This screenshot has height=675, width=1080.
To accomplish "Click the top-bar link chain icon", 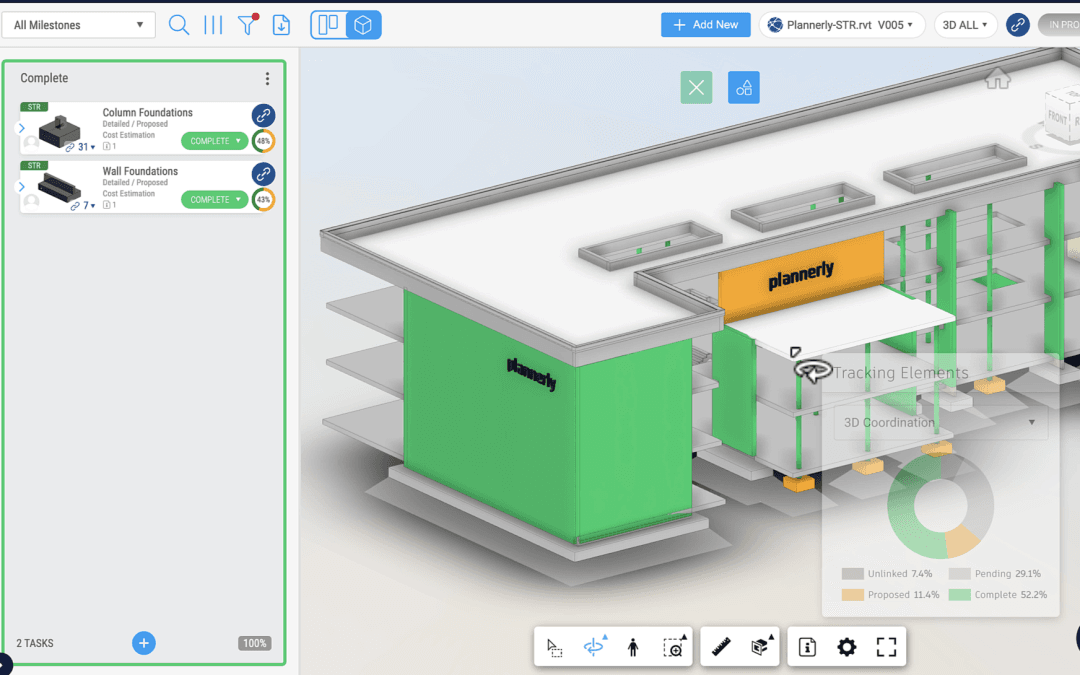I will [x=1017, y=25].
